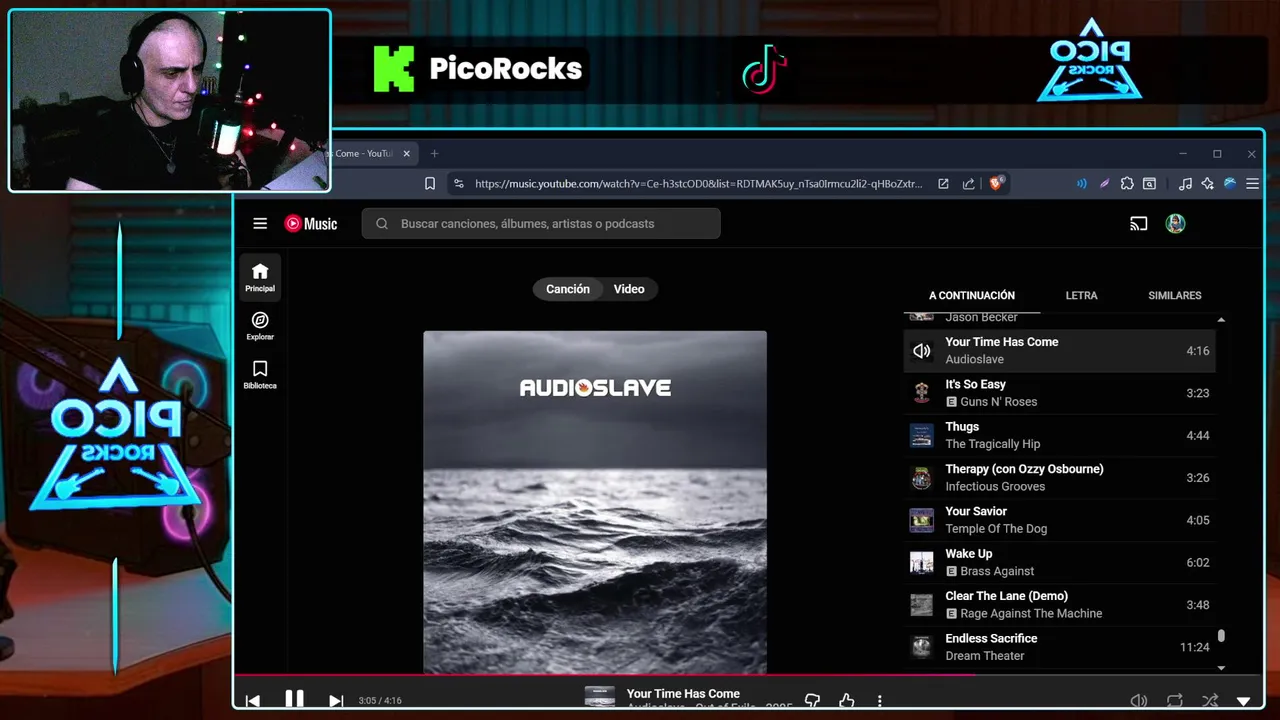Screen dimensions: 1280x720
Task: Click the queue scrollbar down arrow
Action: tap(1221, 667)
